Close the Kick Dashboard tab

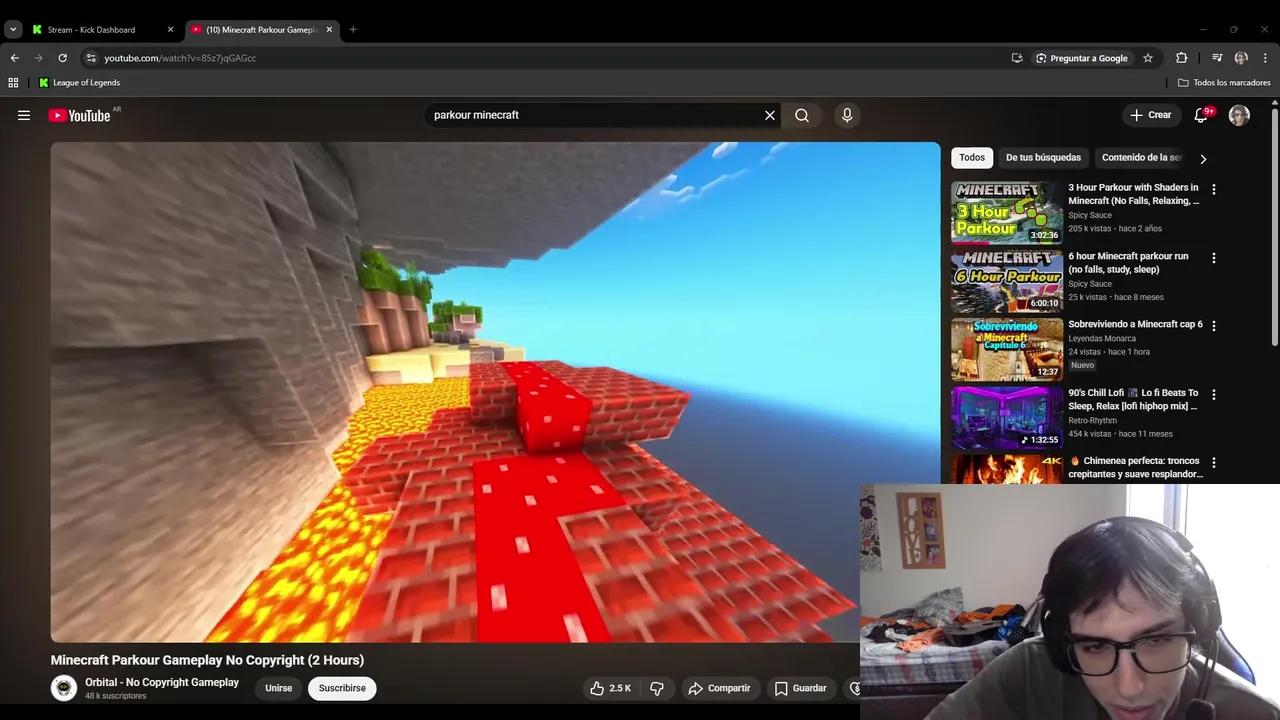tap(170, 30)
